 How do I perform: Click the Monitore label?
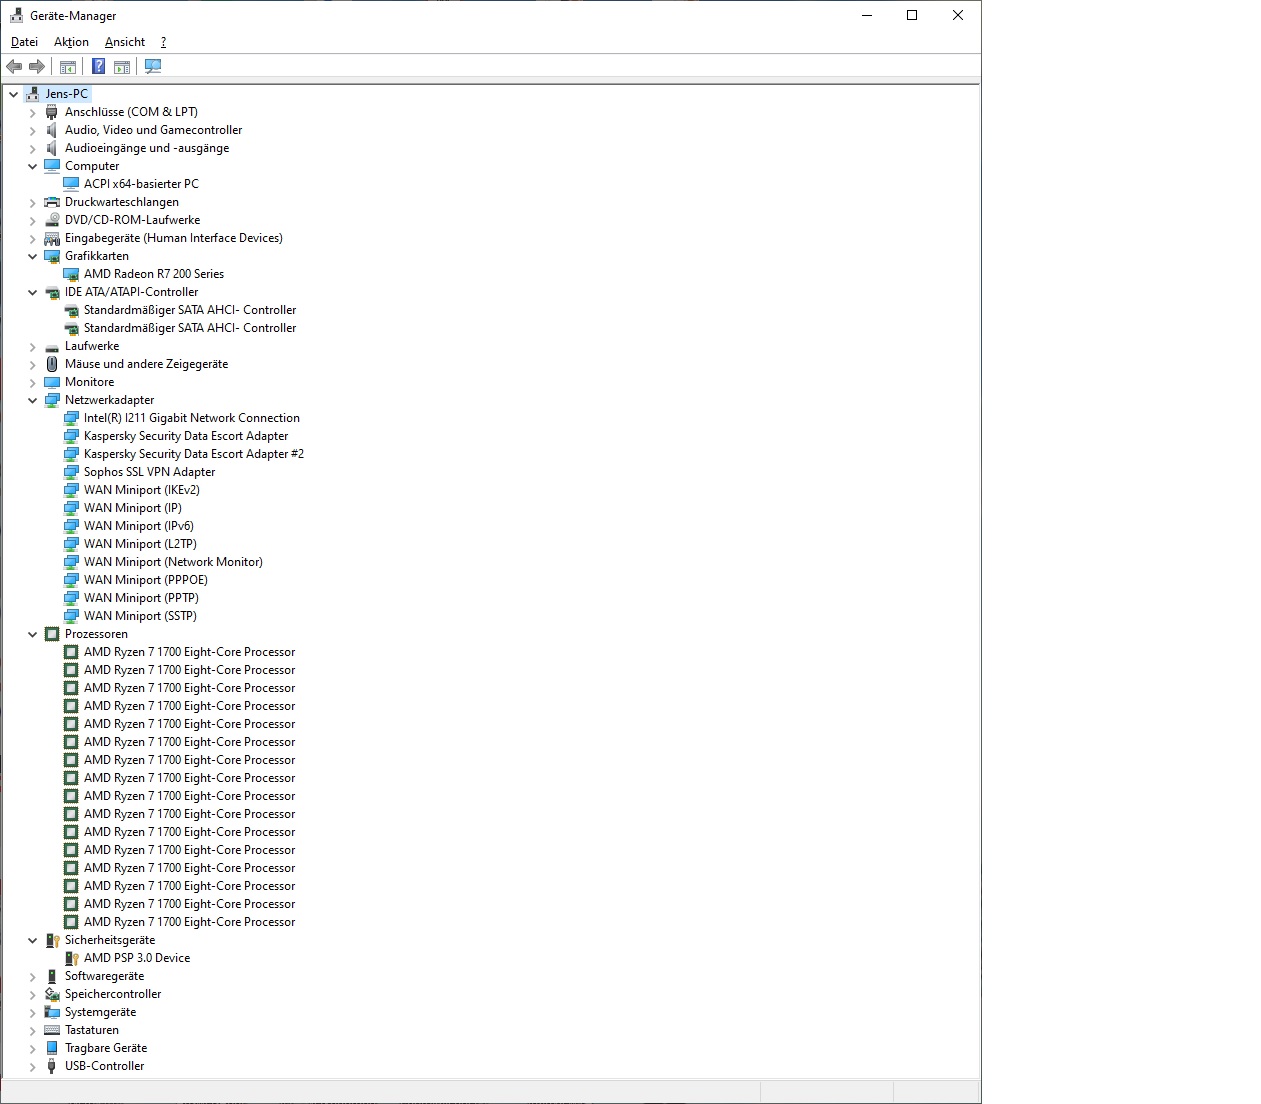(x=89, y=382)
